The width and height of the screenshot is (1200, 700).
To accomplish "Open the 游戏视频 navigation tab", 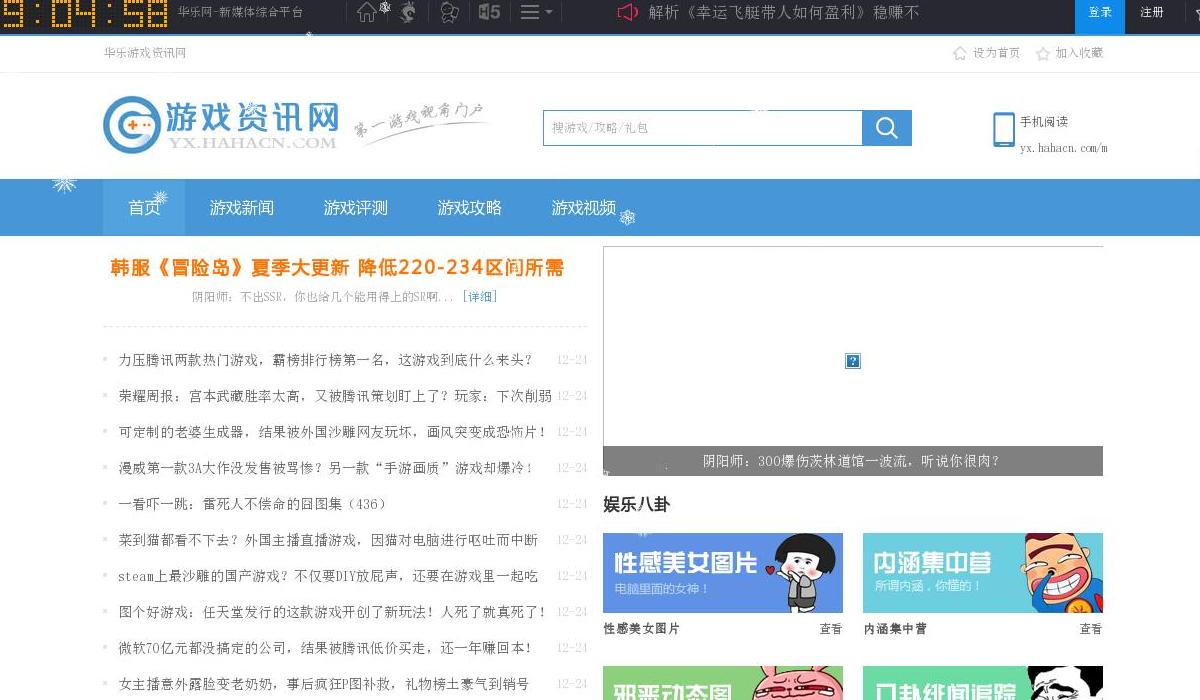I will pos(583,208).
